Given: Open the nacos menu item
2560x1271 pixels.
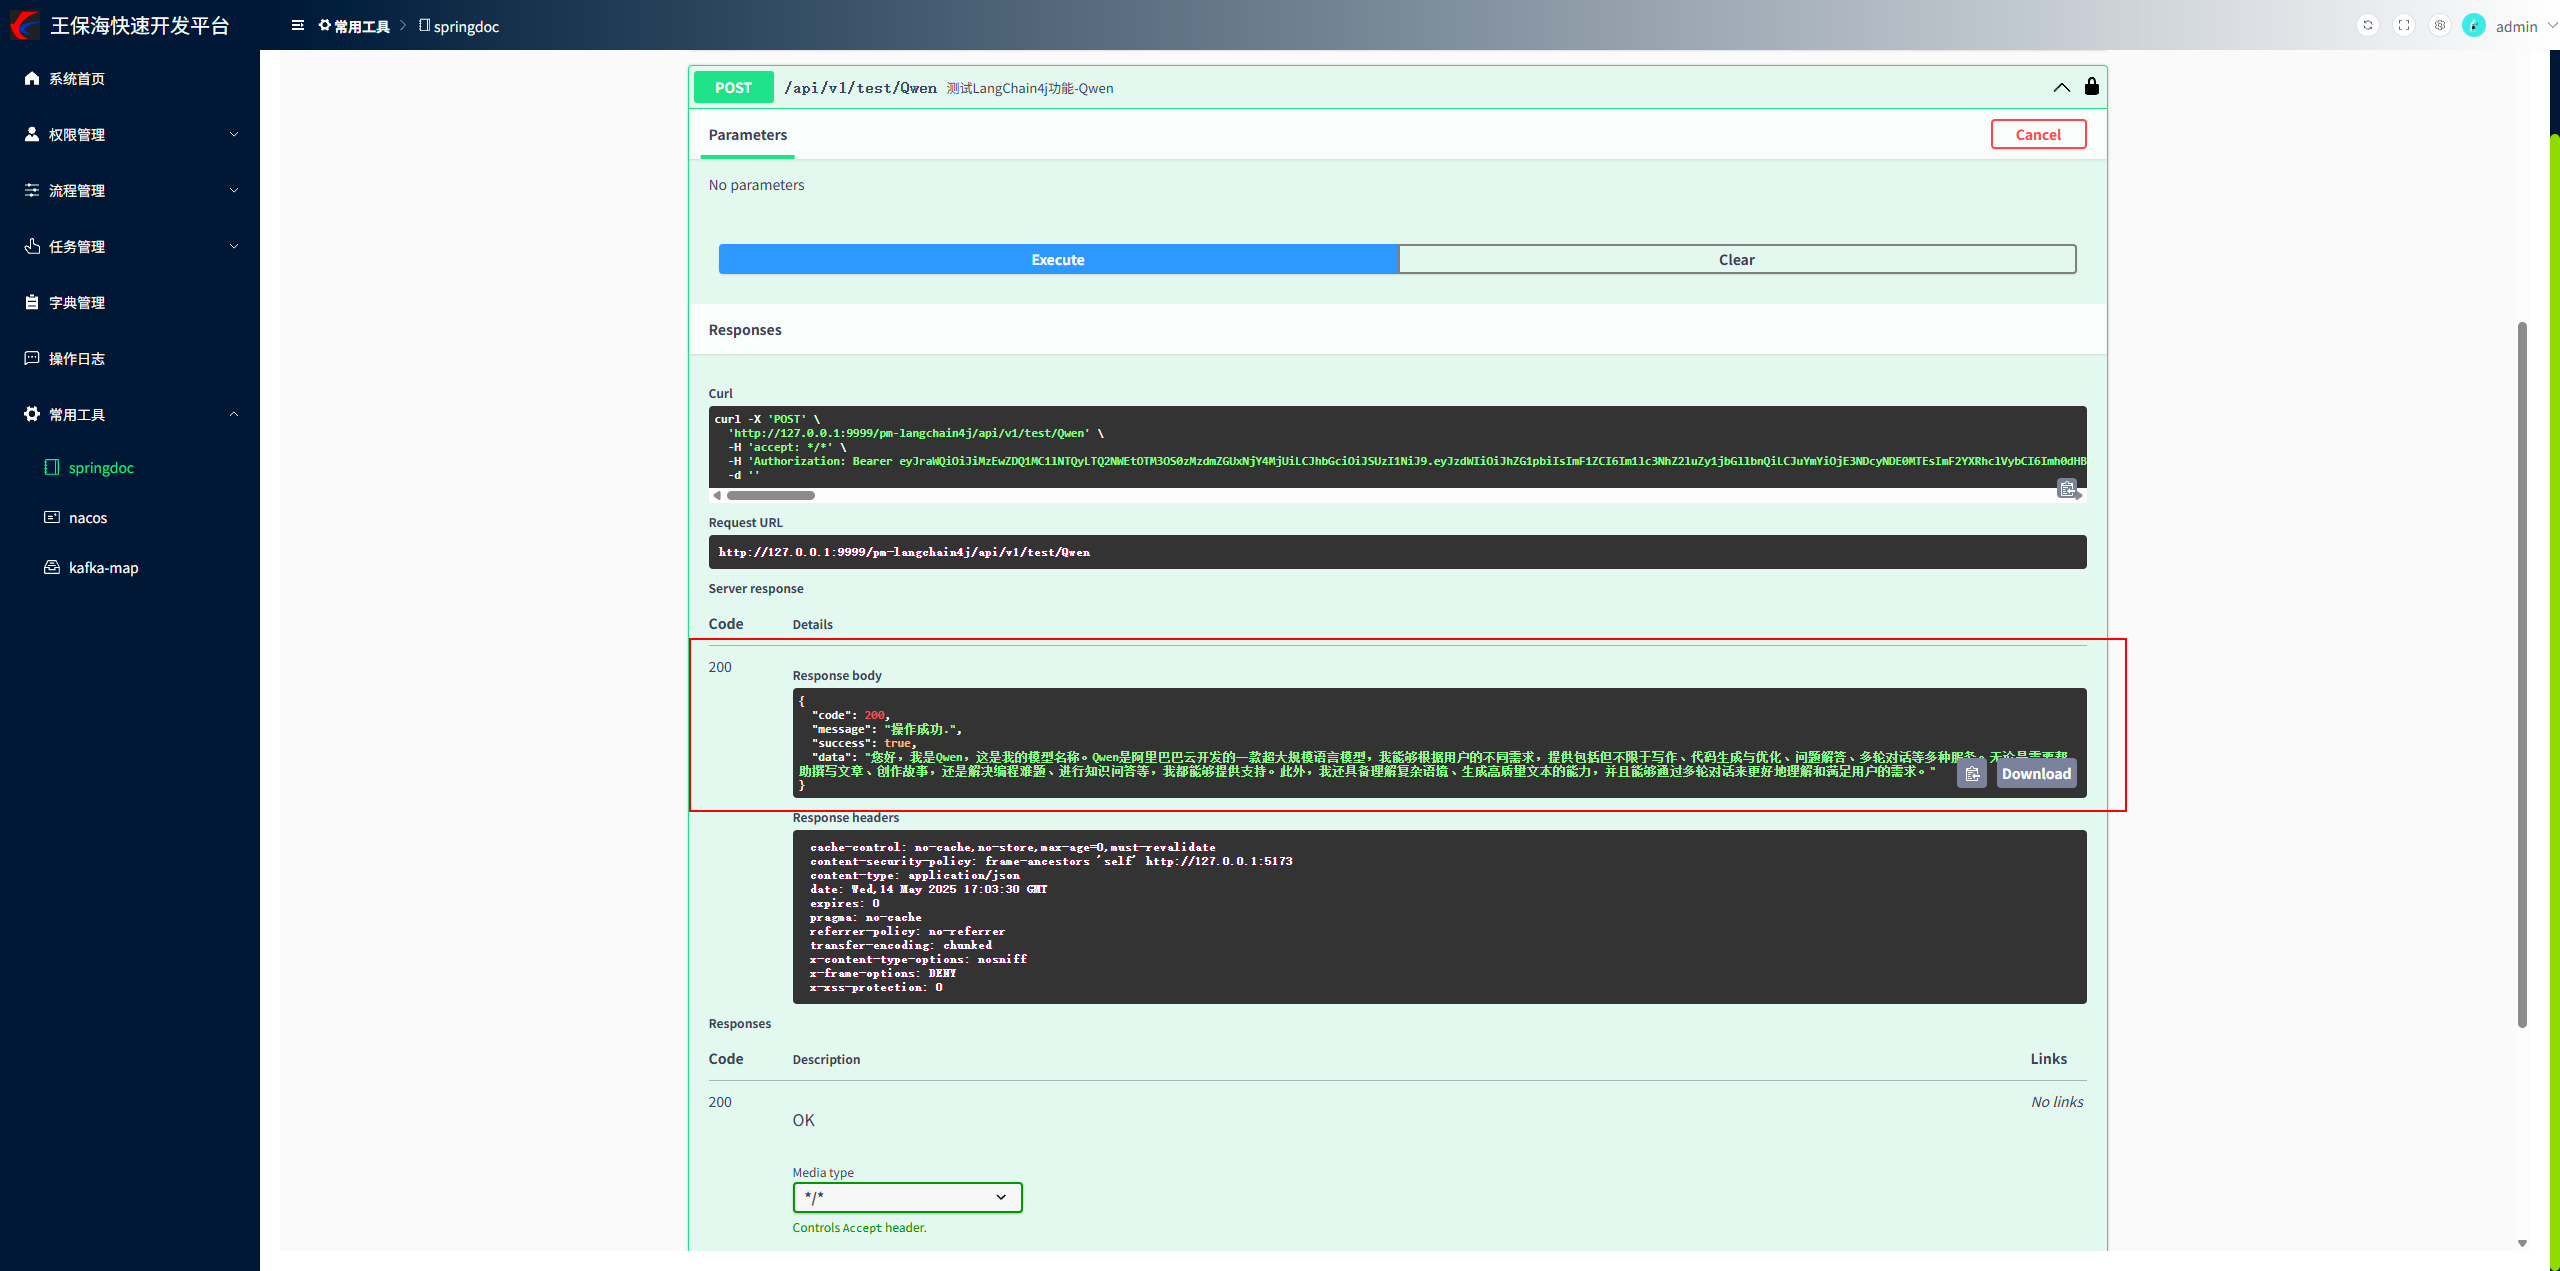Looking at the screenshot, I should [x=88, y=518].
